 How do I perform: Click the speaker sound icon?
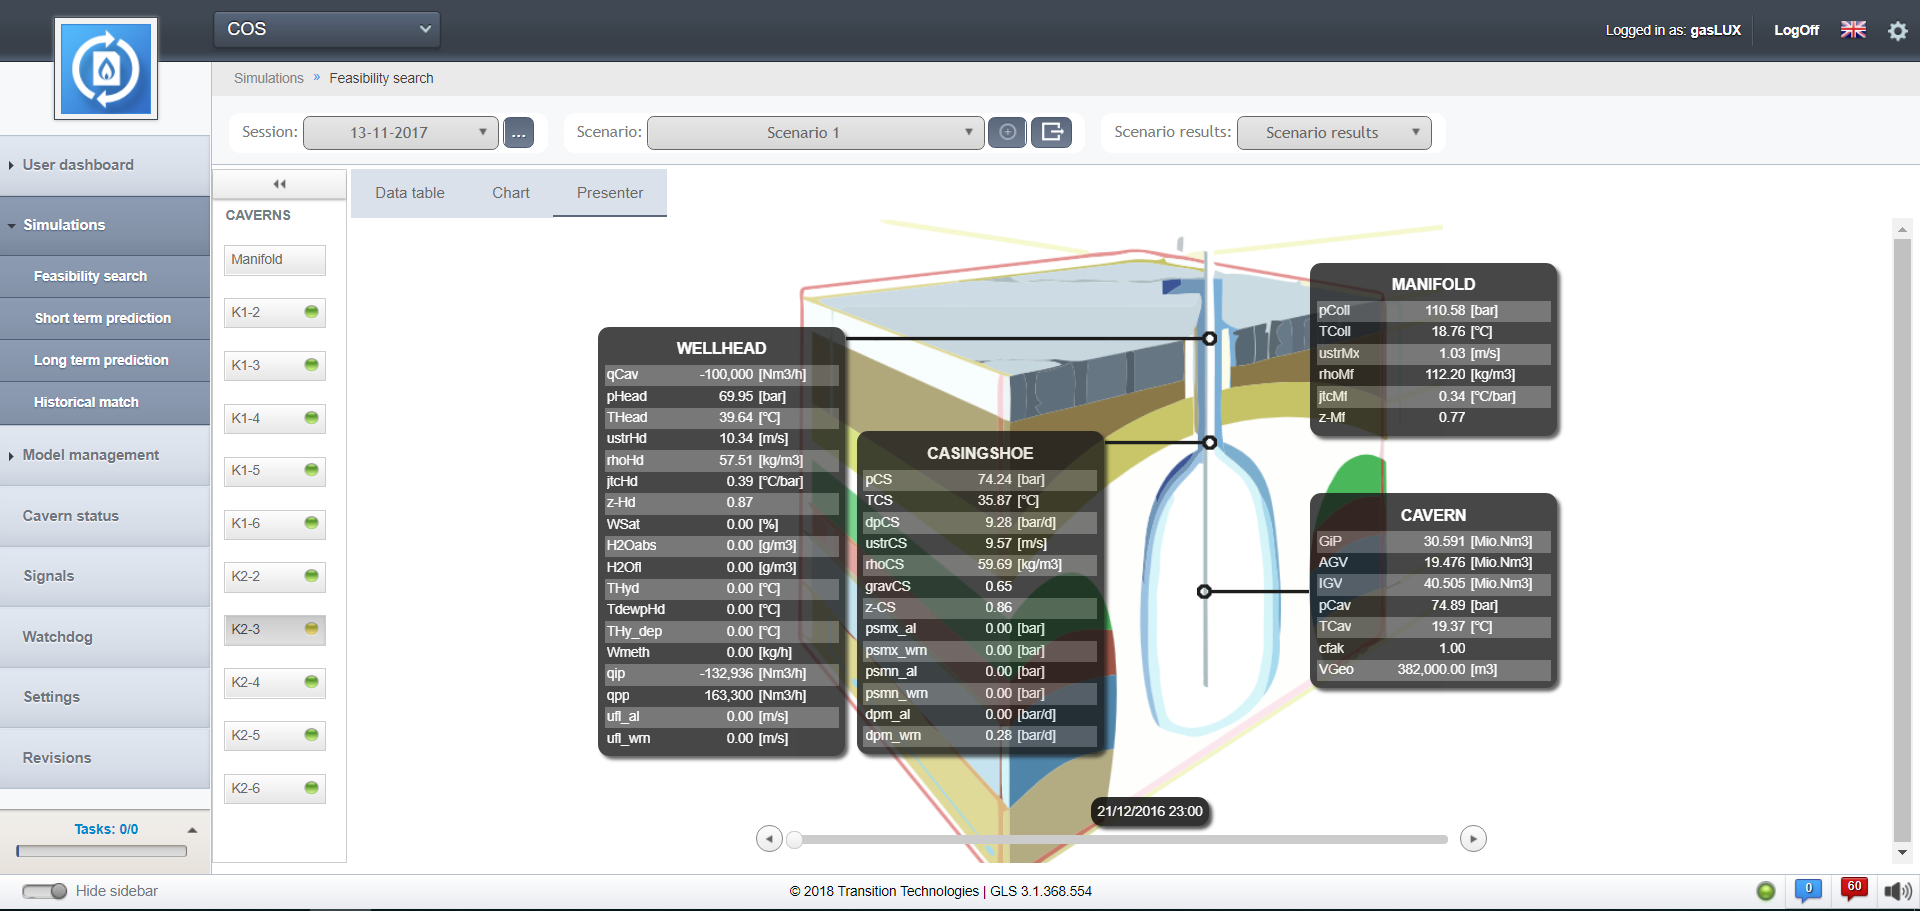1897,891
